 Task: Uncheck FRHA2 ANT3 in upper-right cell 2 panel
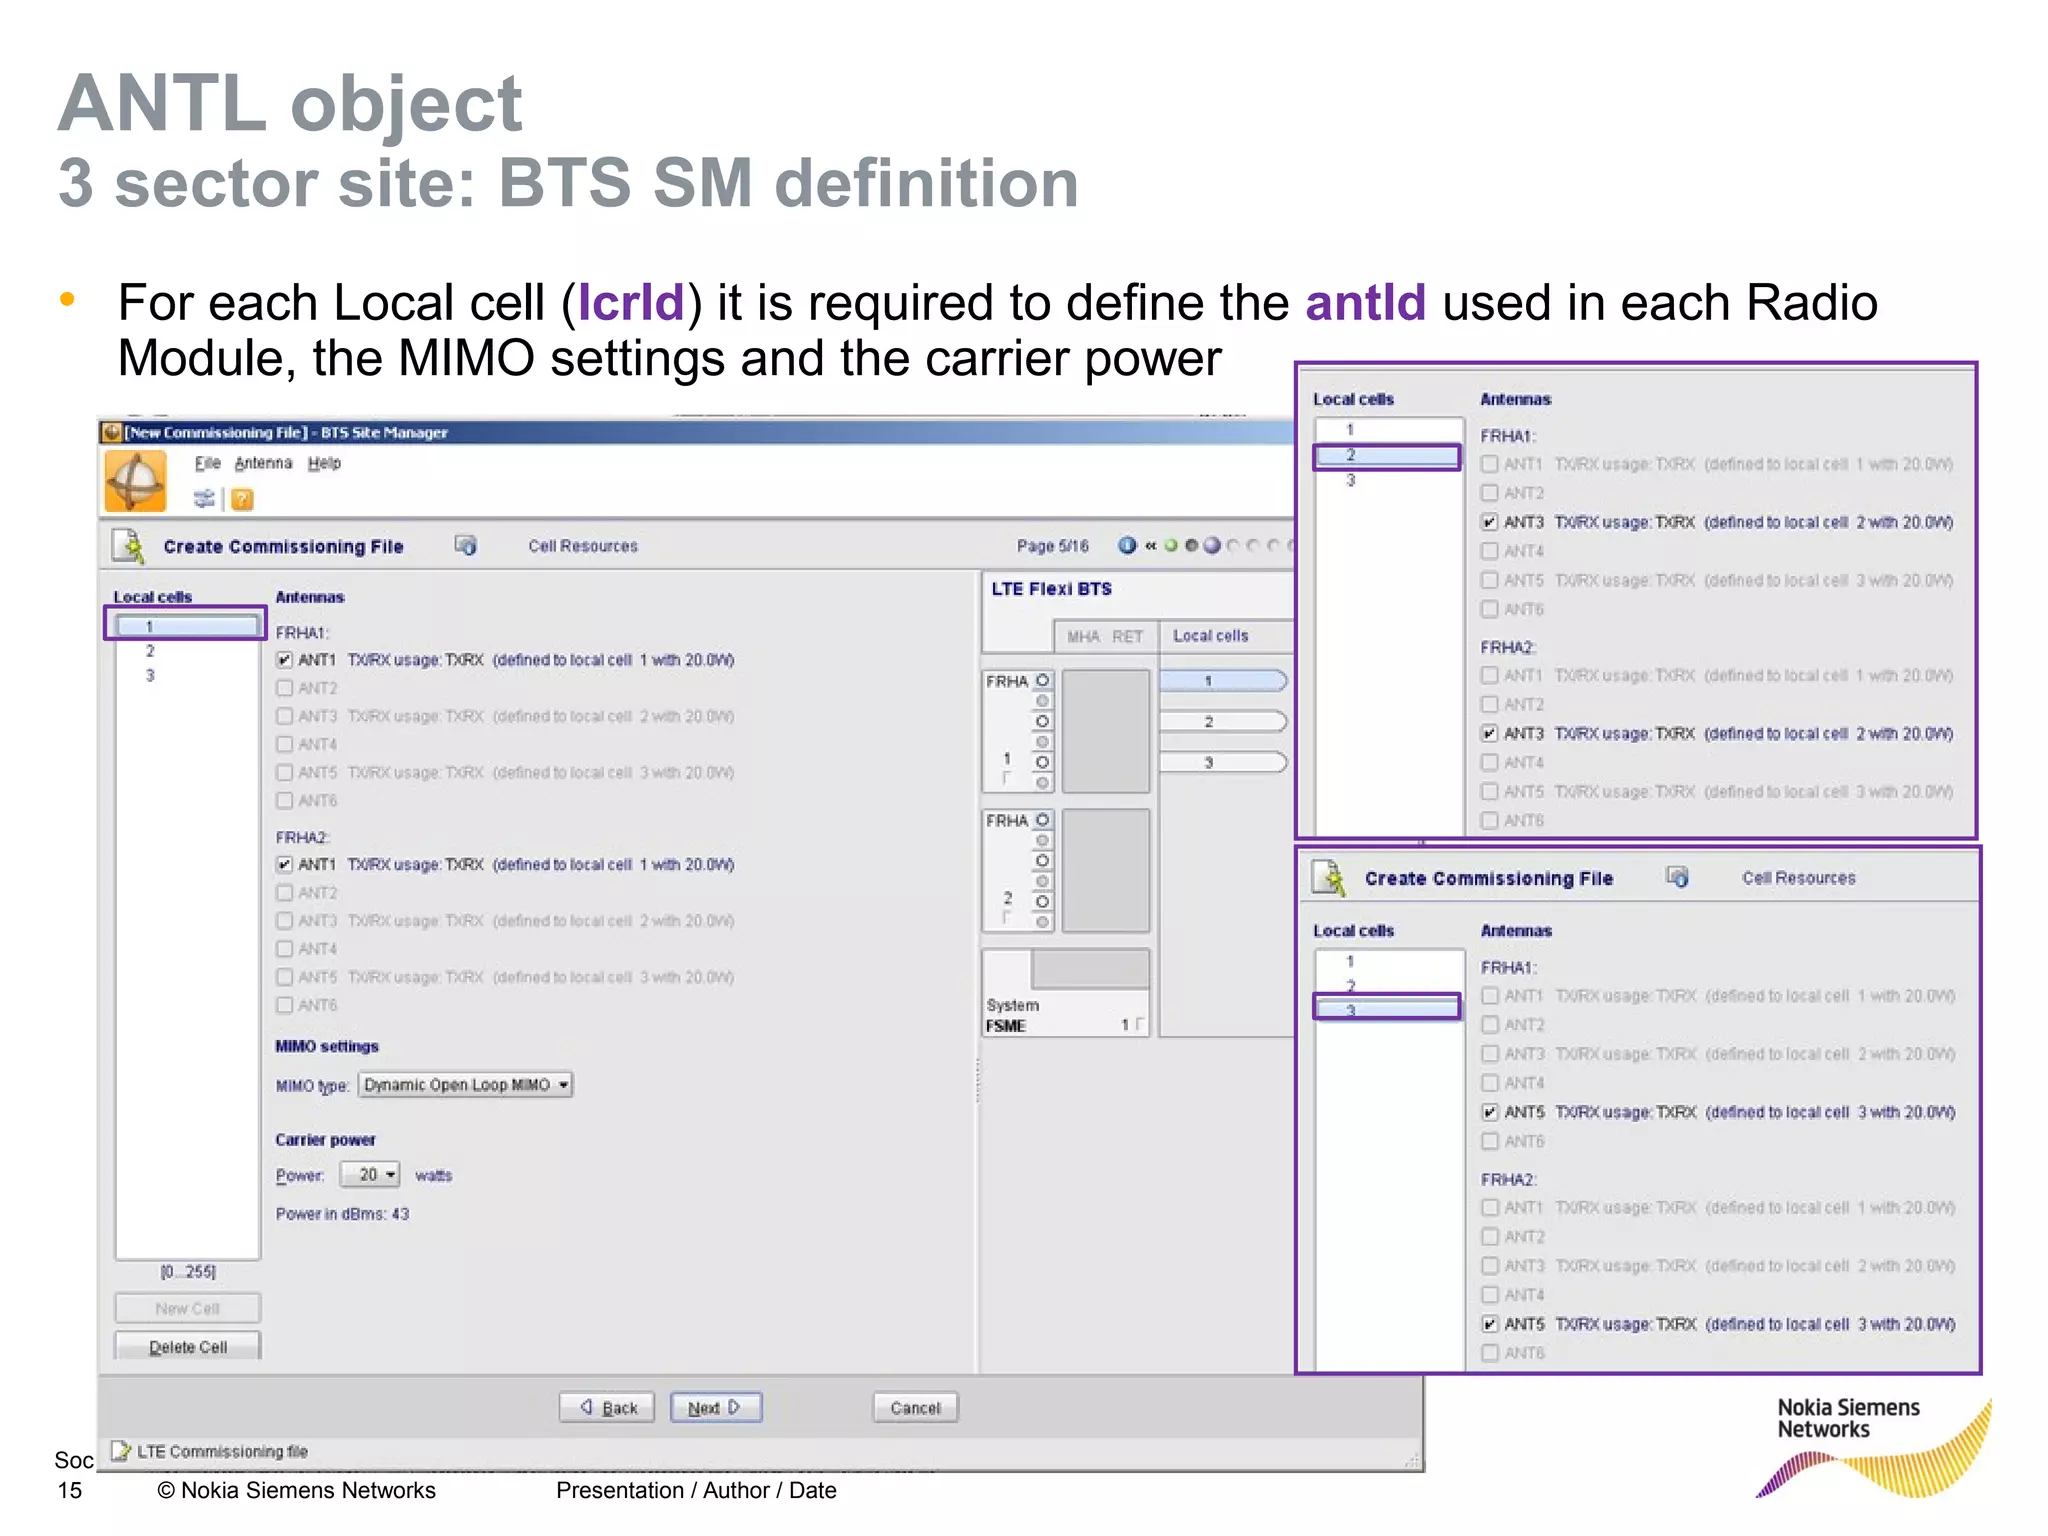(1490, 733)
